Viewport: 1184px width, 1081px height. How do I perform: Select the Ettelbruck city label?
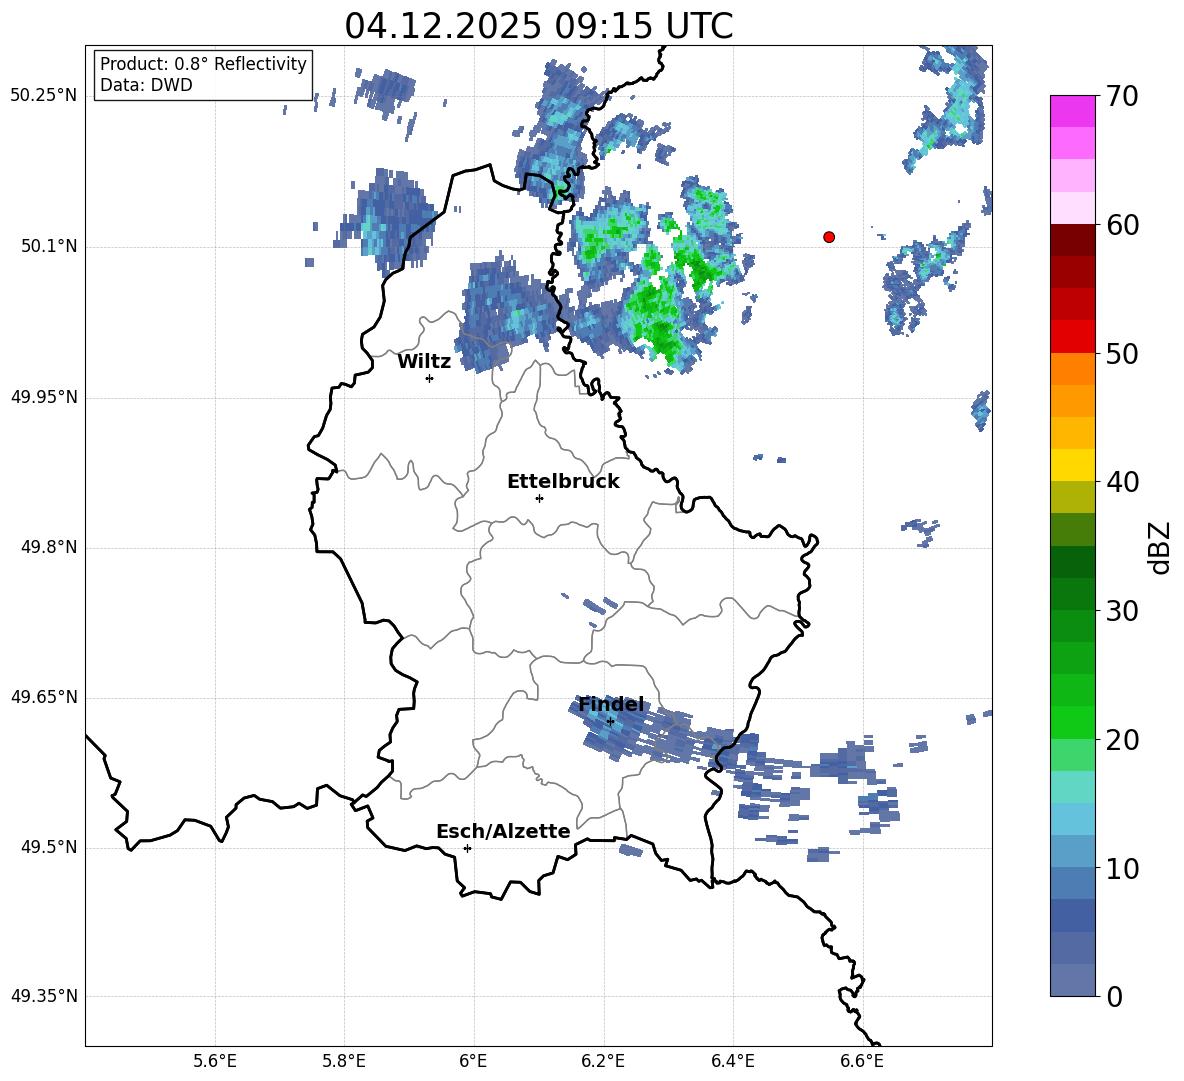tap(563, 482)
